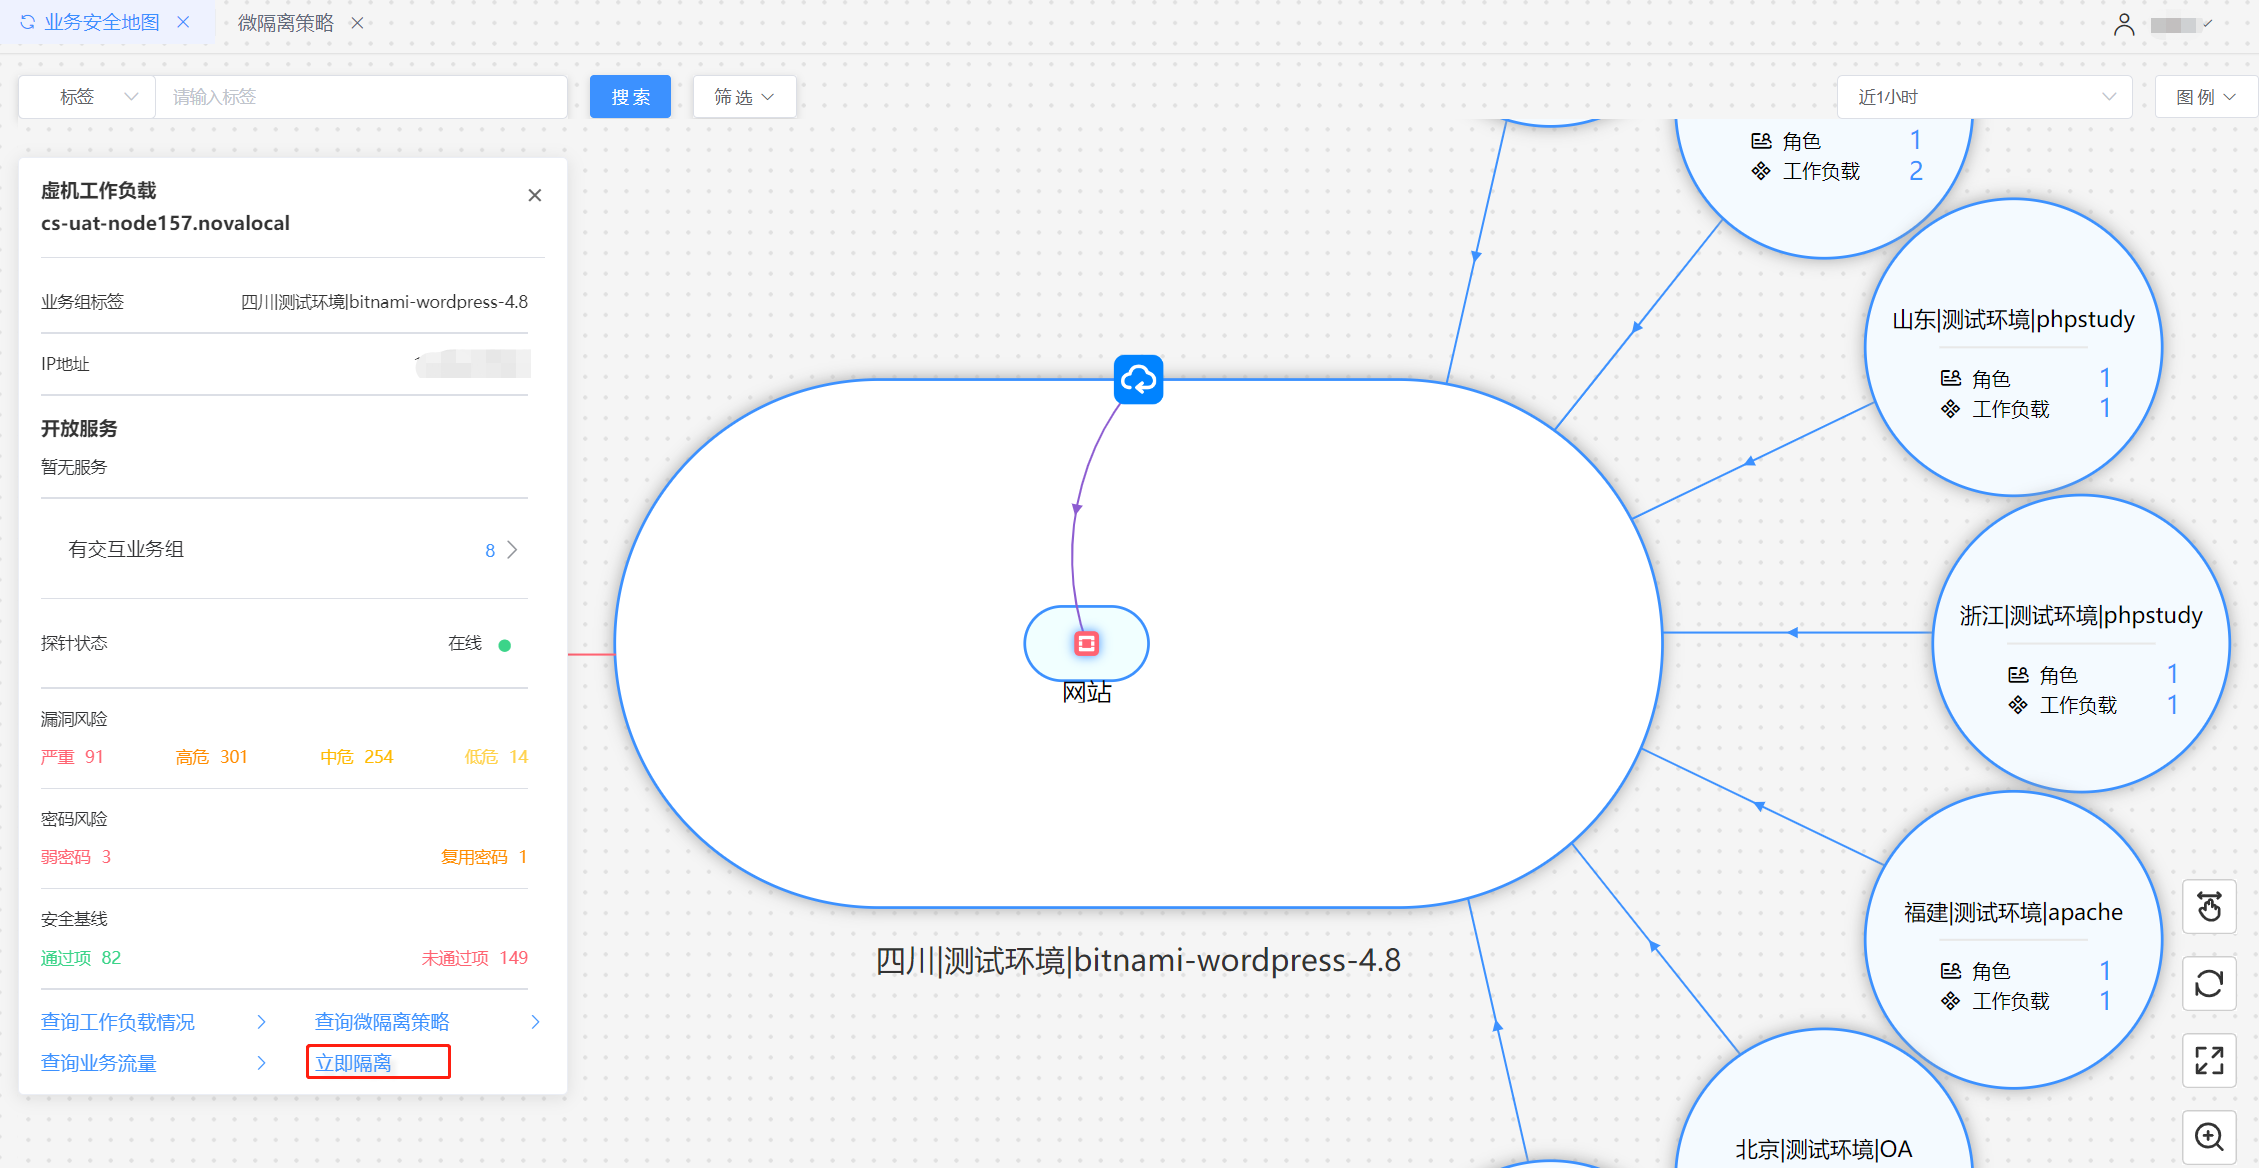Toggle fullscreen map view
Image resolution: width=2259 pixels, height=1168 pixels.
click(x=2209, y=1060)
